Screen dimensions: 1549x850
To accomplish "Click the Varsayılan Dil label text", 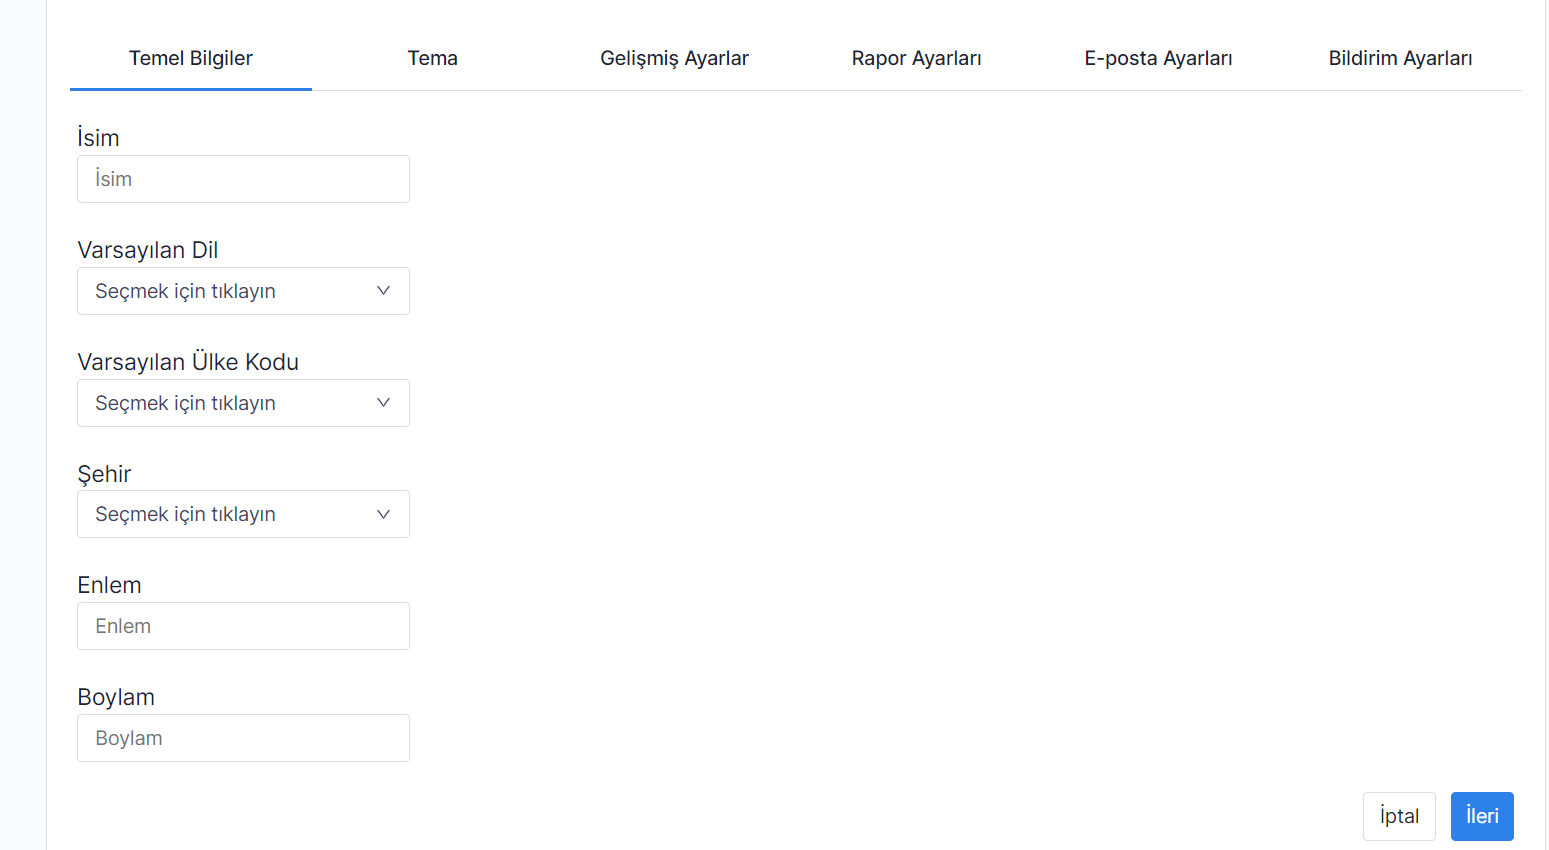I will pyautogui.click(x=147, y=250).
